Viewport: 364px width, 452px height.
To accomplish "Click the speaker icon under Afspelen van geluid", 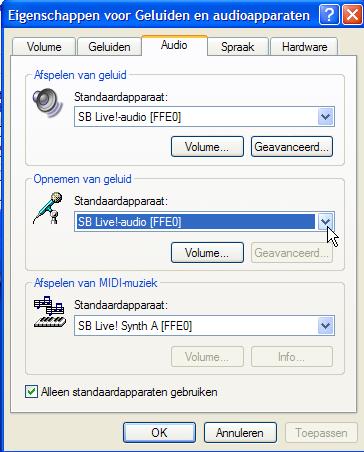I will (x=48, y=103).
